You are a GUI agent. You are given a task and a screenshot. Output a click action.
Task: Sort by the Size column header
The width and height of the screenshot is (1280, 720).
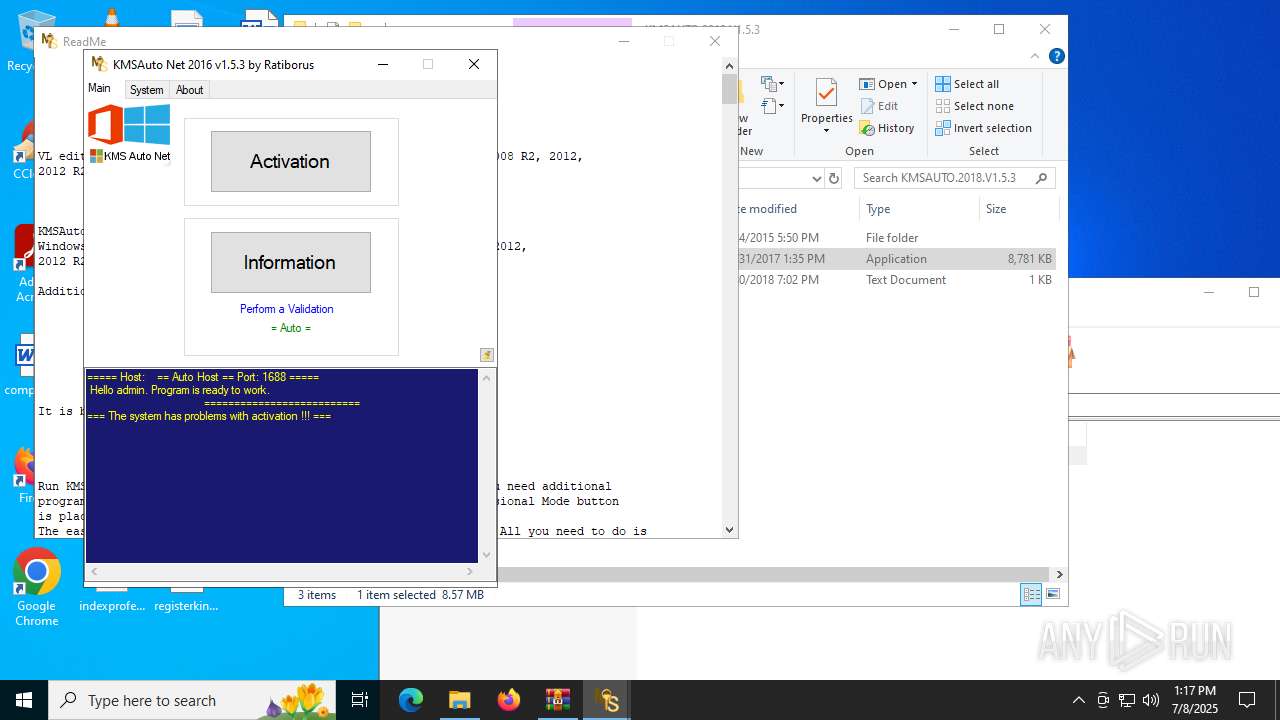tap(1018, 209)
